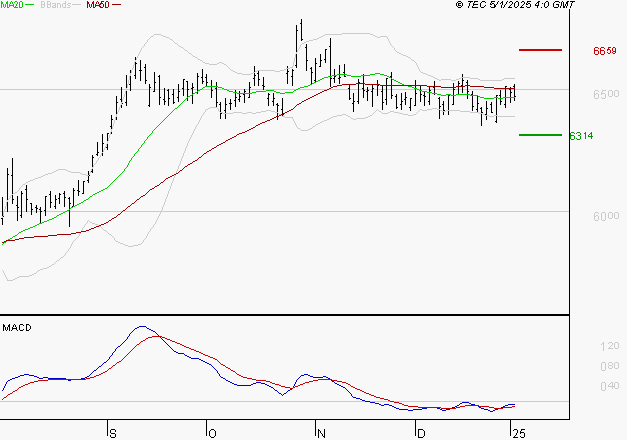Click the O month marker
Image resolution: width=627 pixels, height=440 pixels.
[x=213, y=433]
